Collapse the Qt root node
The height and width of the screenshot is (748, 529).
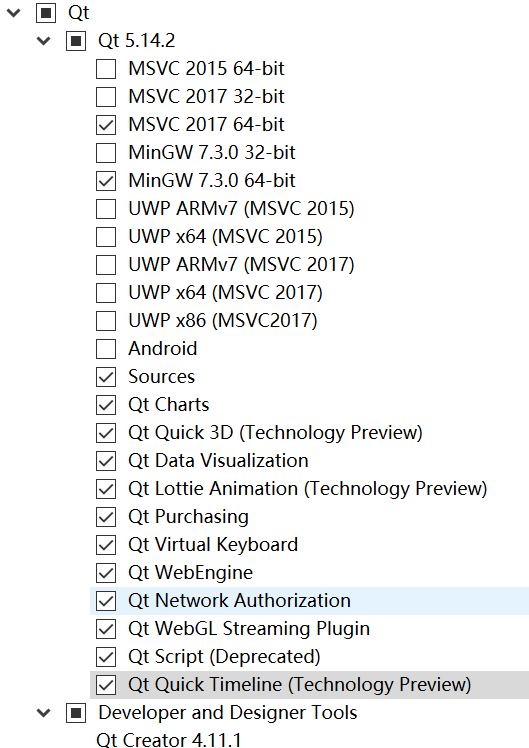[x=14, y=13]
